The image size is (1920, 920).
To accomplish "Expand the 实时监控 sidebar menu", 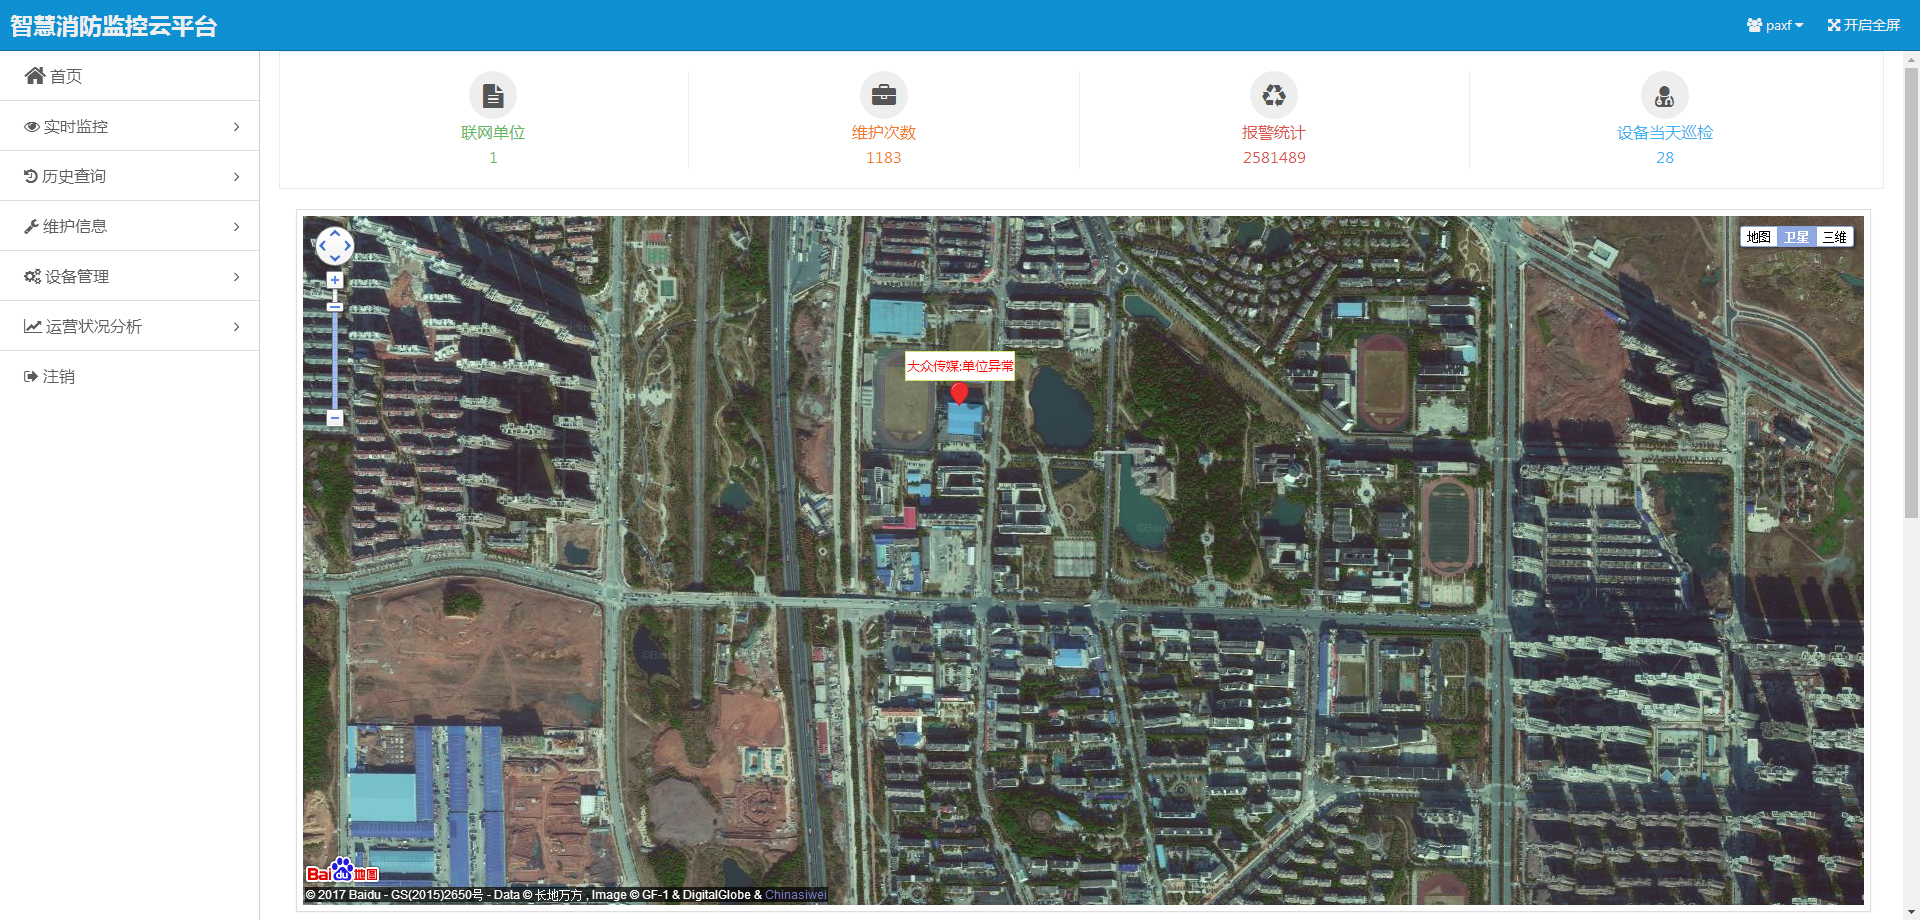I will click(130, 126).
